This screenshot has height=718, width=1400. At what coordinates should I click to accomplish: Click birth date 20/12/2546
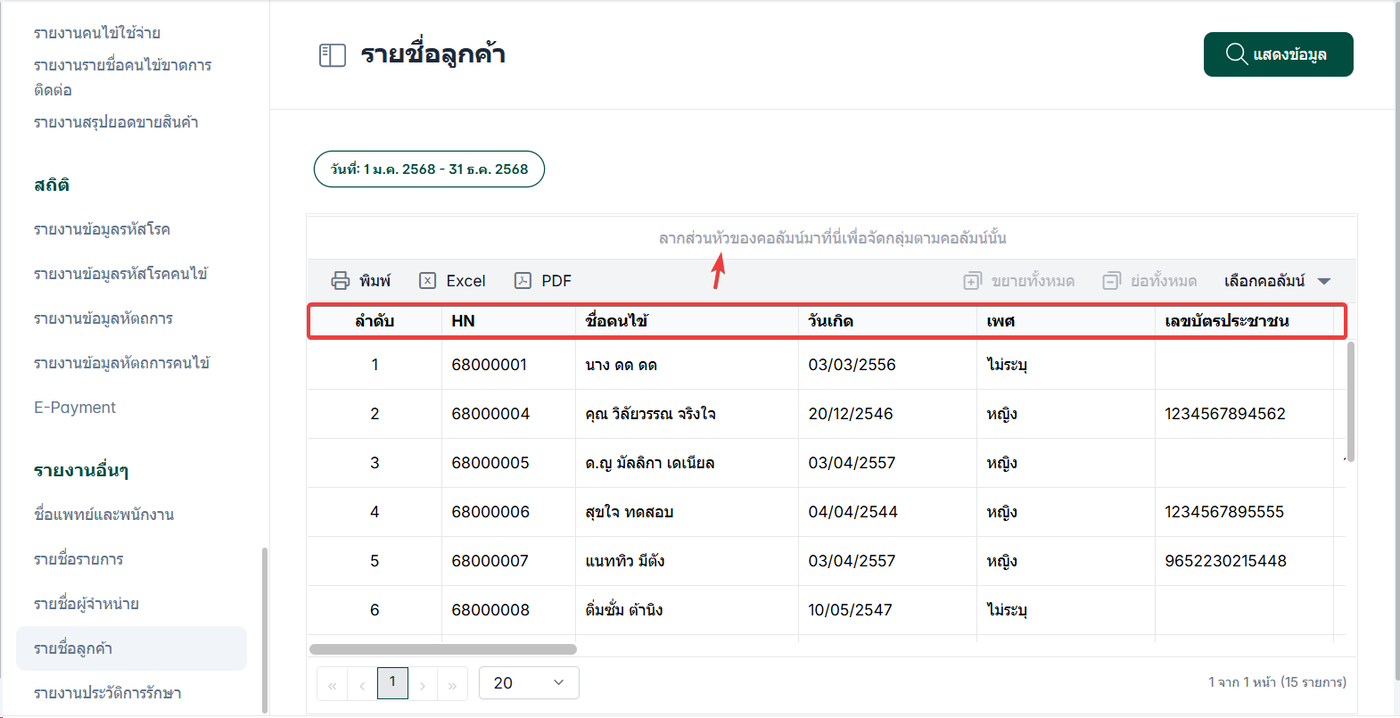851,413
